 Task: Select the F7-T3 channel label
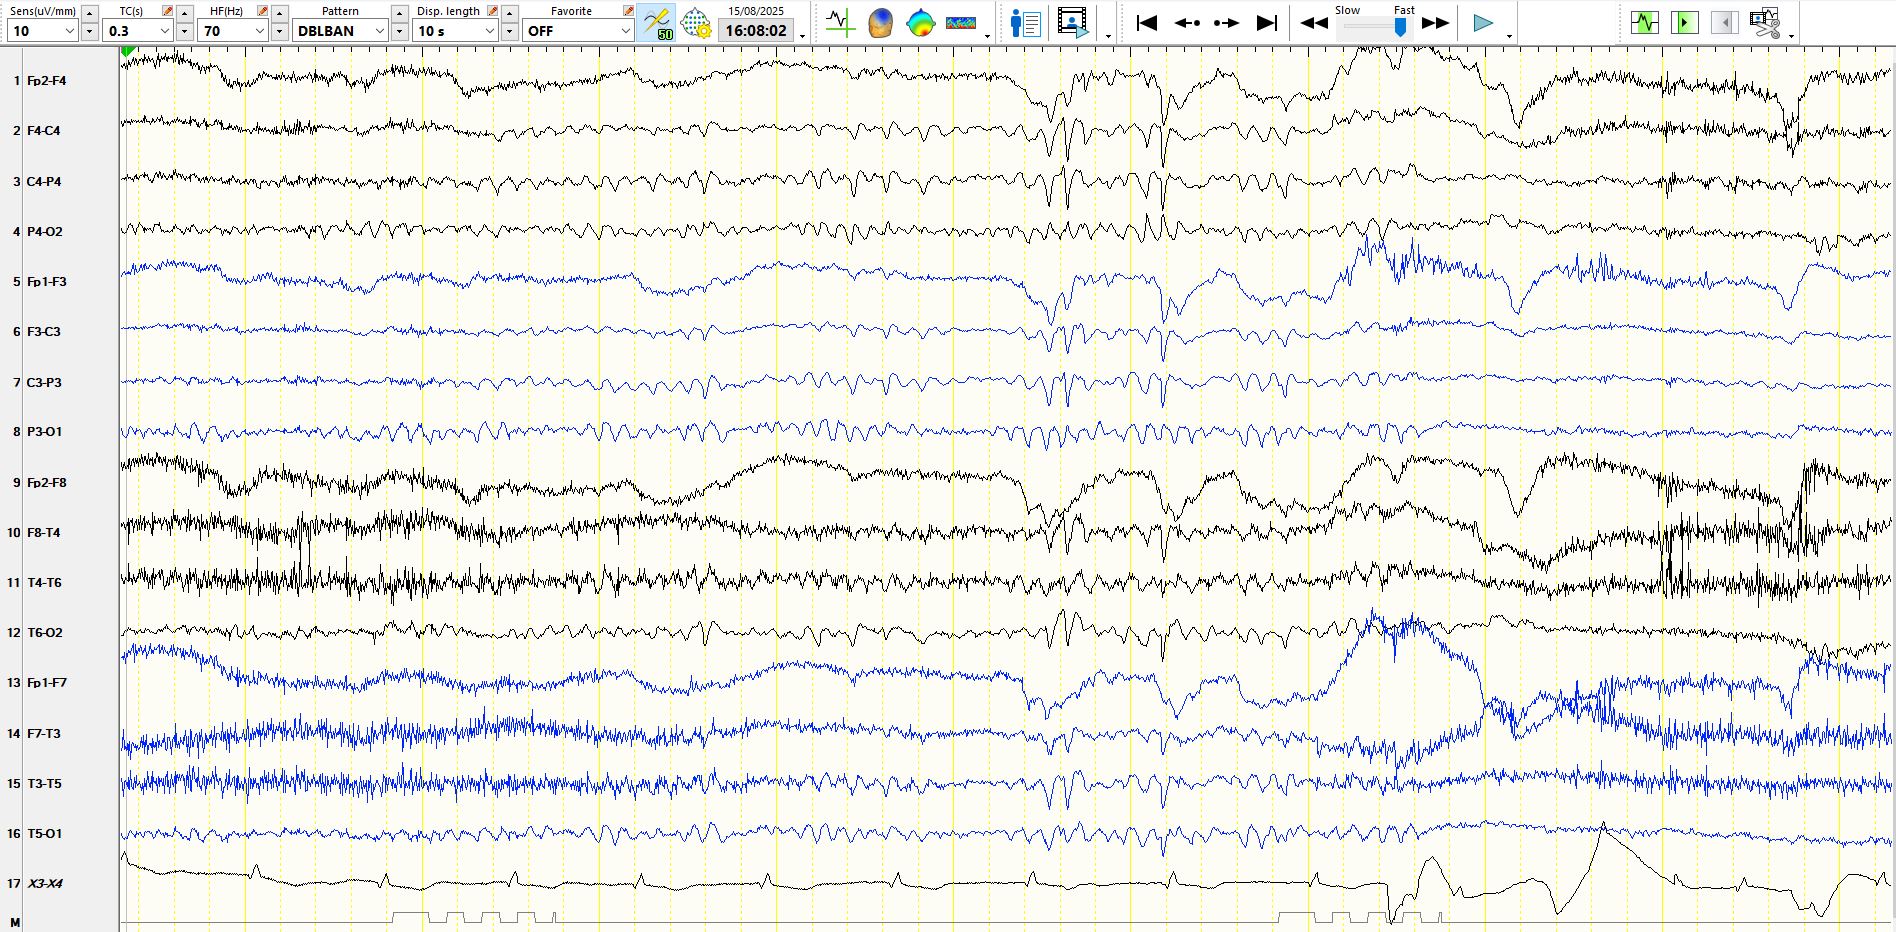click(44, 734)
